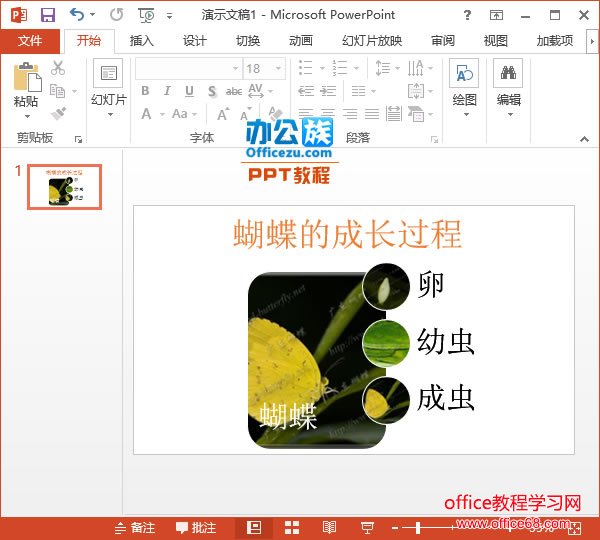
Task: Fit slide to current window icon
Action: (575, 529)
